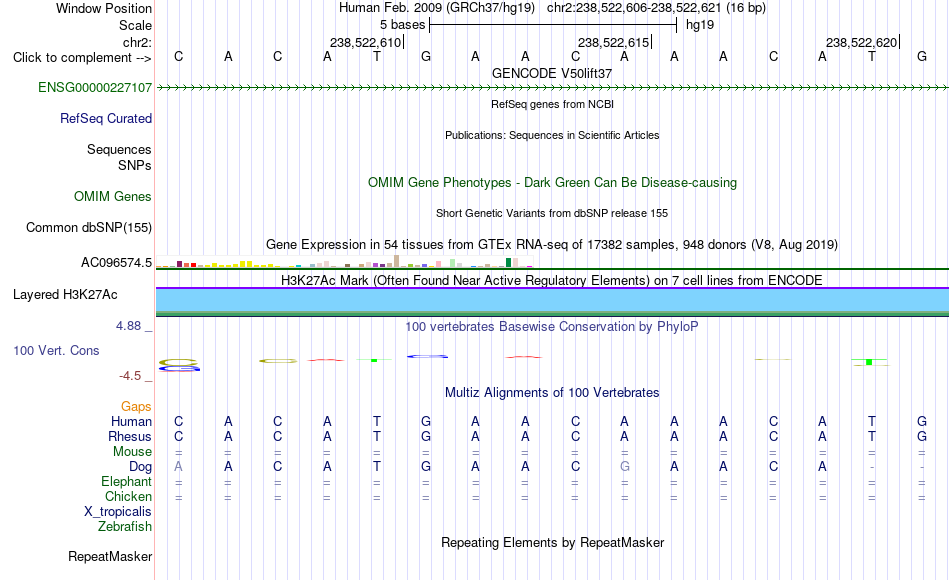Screen dimensions: 950x580
Task: Click the GTEx Gene Expression title text
Action: point(552,245)
